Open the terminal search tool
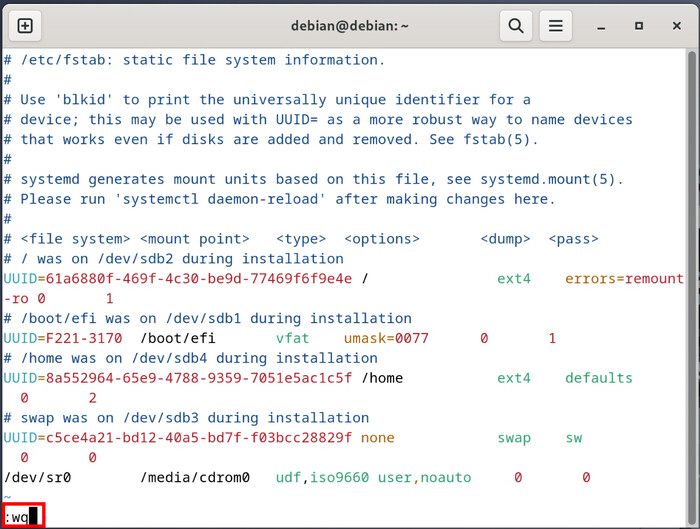 [x=516, y=26]
